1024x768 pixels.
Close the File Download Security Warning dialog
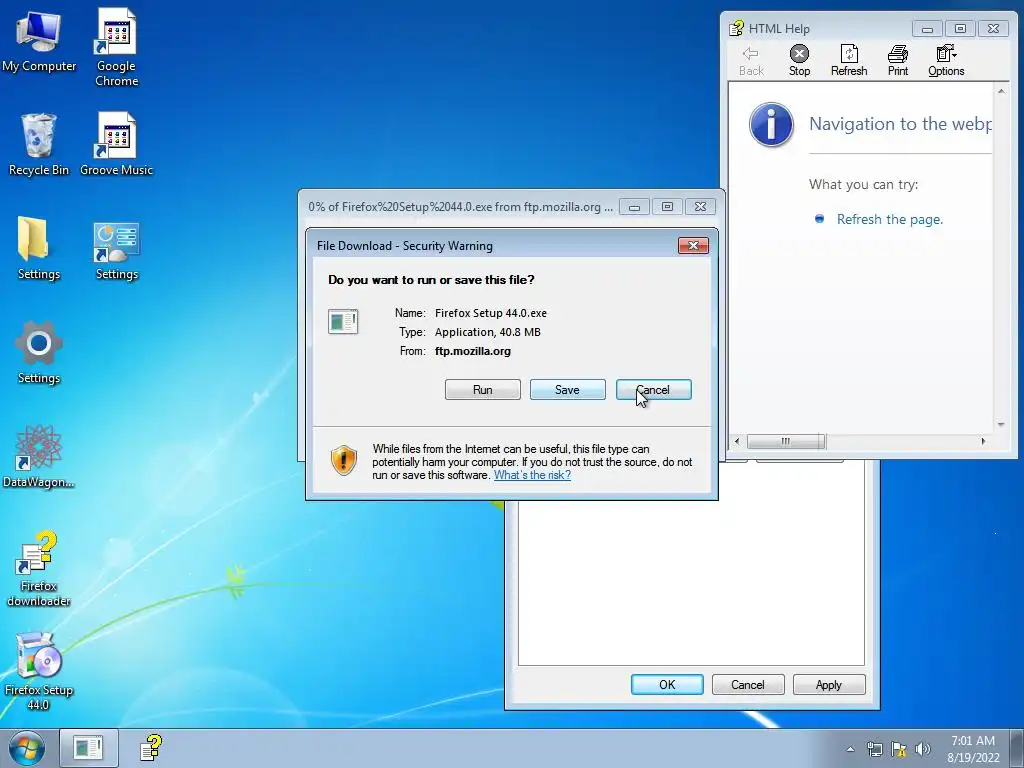(694, 246)
